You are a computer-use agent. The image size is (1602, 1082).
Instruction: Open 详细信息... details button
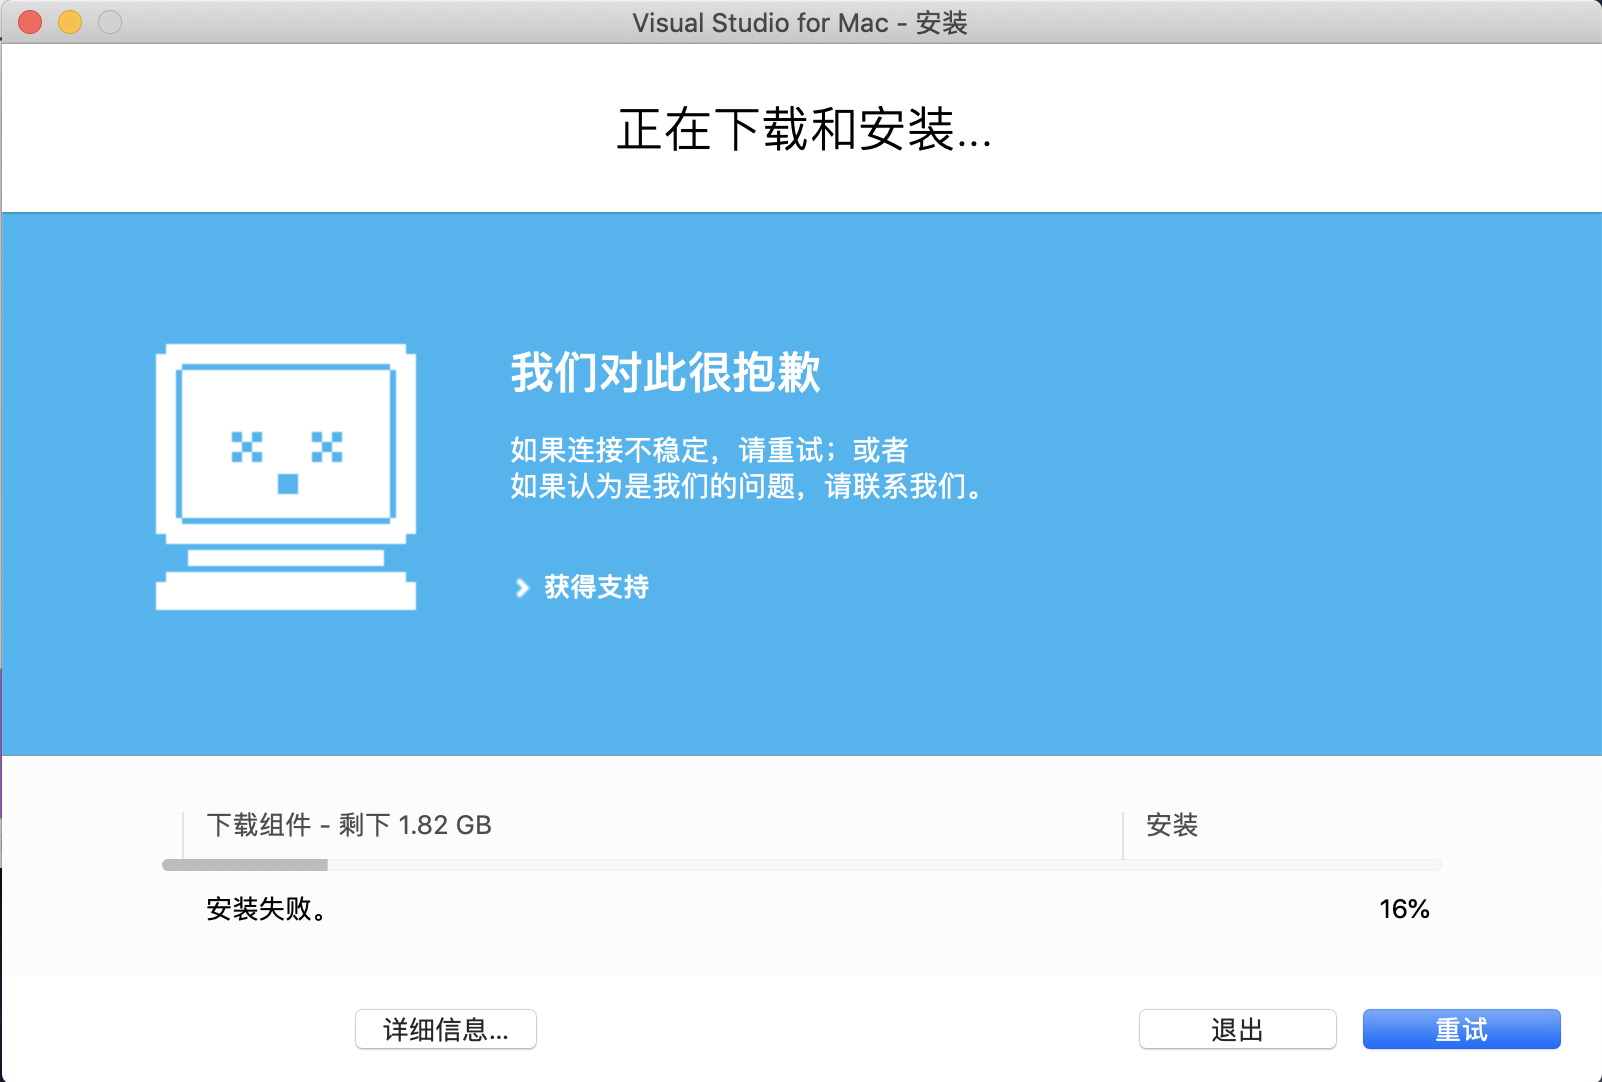click(446, 1029)
